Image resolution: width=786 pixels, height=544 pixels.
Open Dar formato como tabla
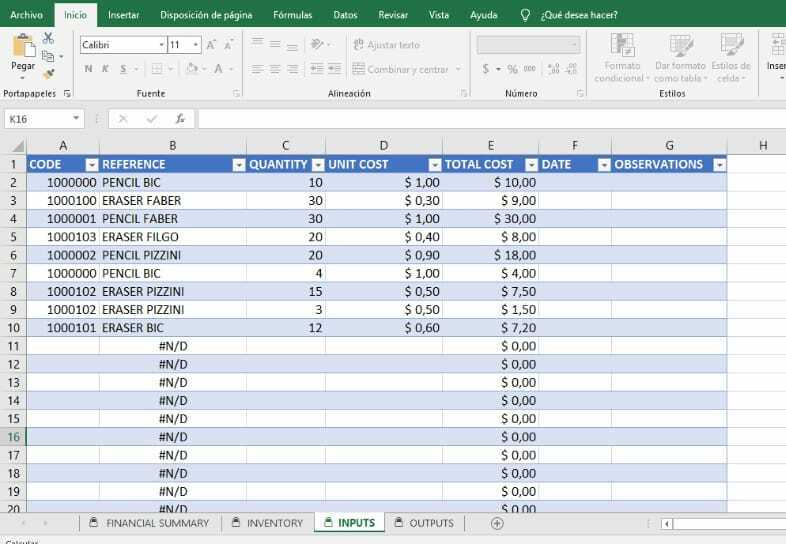pos(680,58)
